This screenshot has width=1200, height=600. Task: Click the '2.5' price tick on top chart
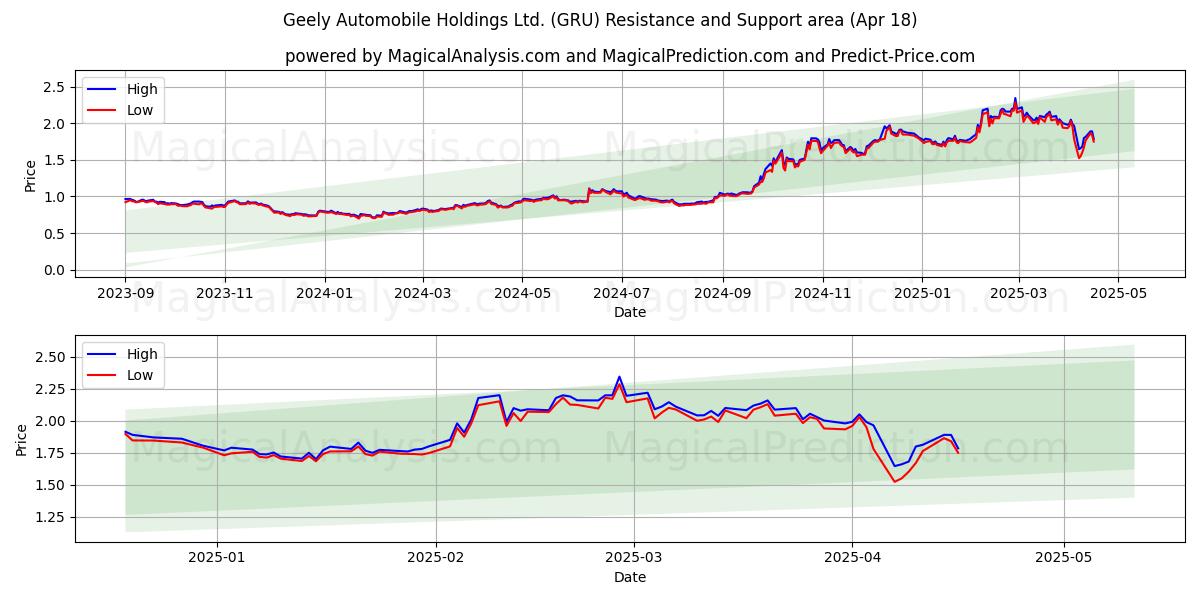(54, 88)
